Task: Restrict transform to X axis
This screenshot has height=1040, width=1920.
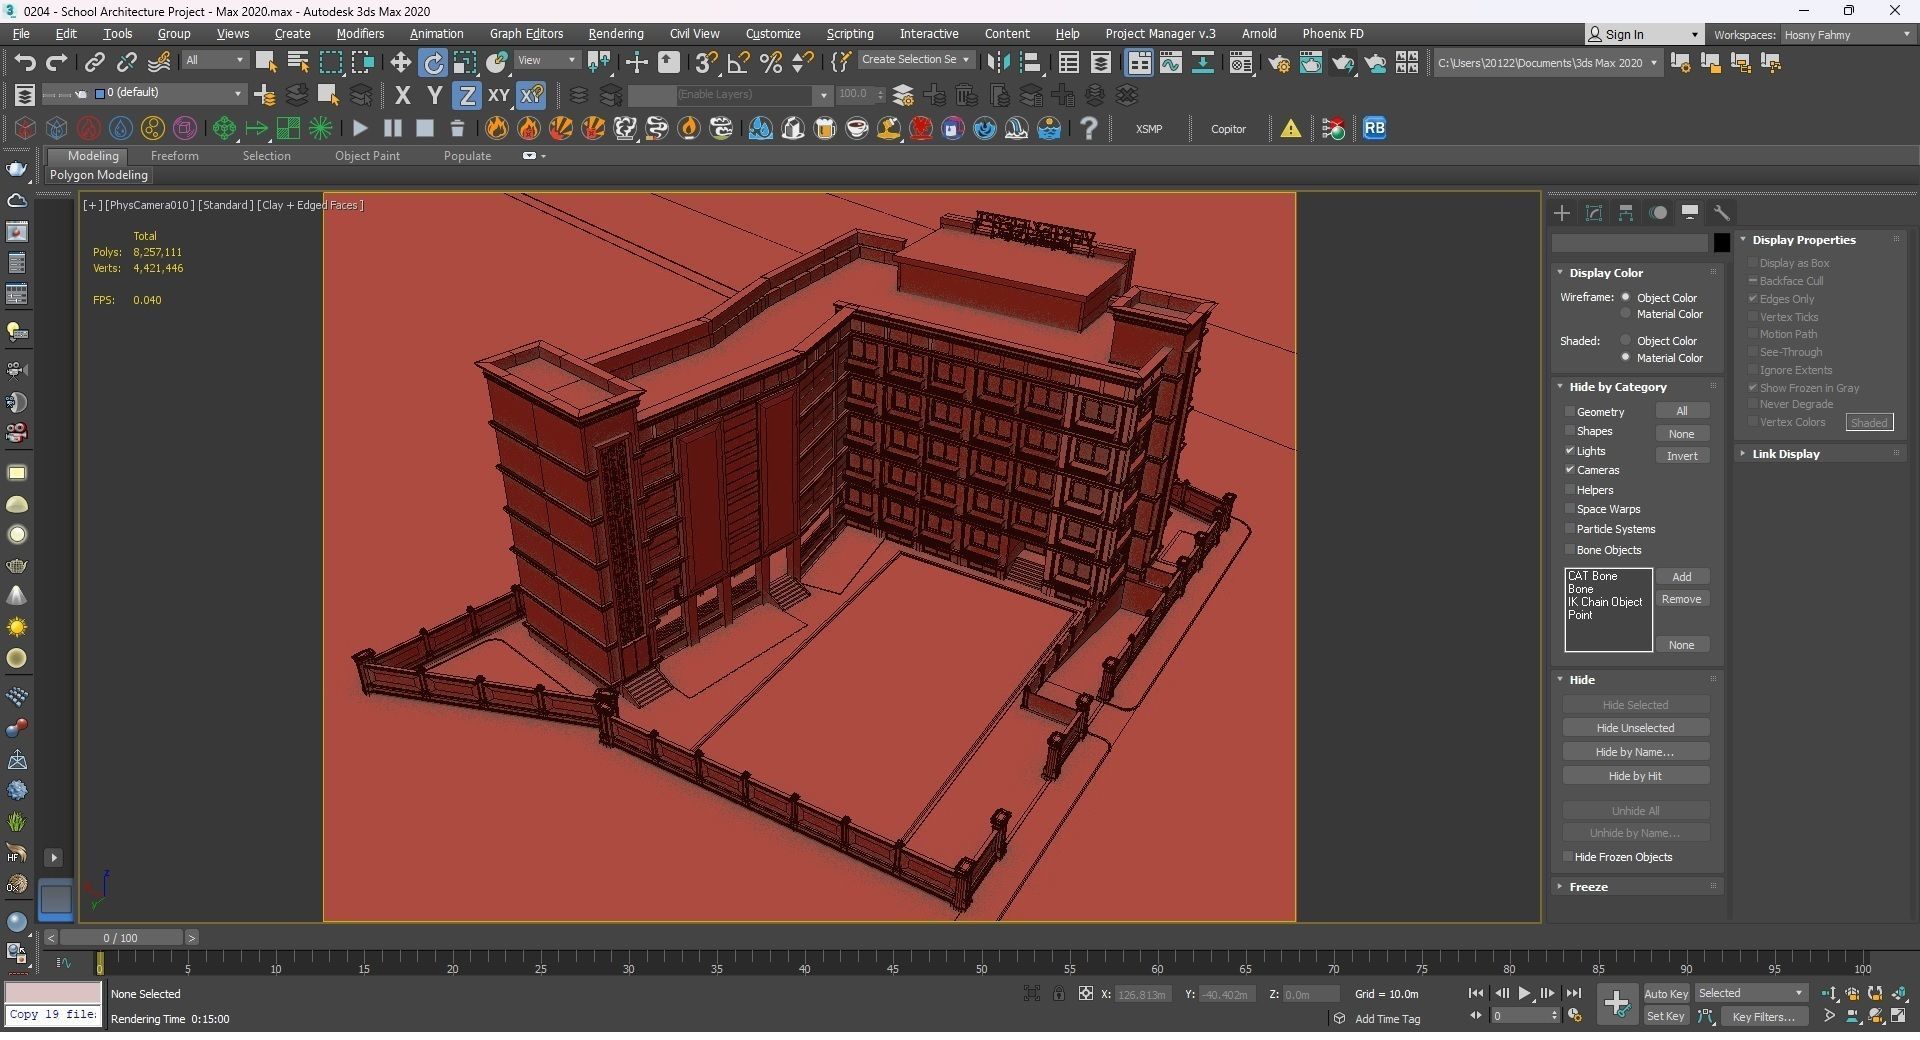Action: 402,96
